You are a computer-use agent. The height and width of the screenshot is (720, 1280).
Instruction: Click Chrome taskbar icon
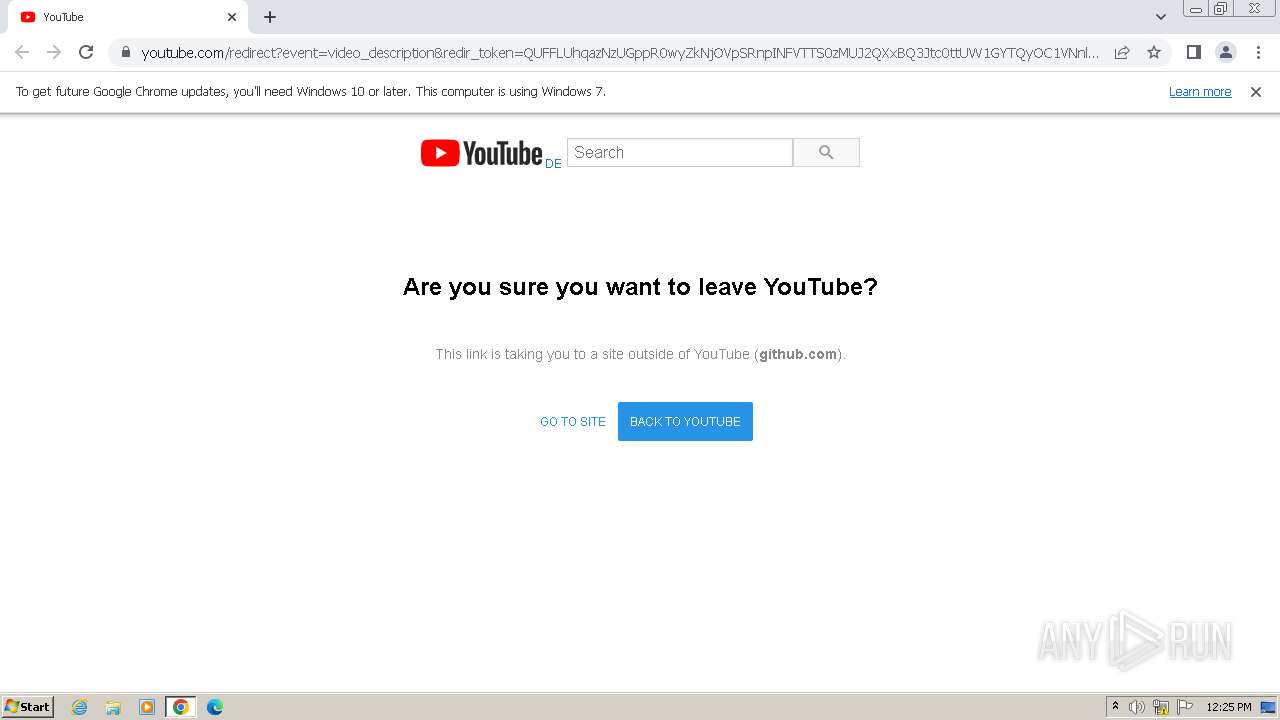(x=181, y=707)
